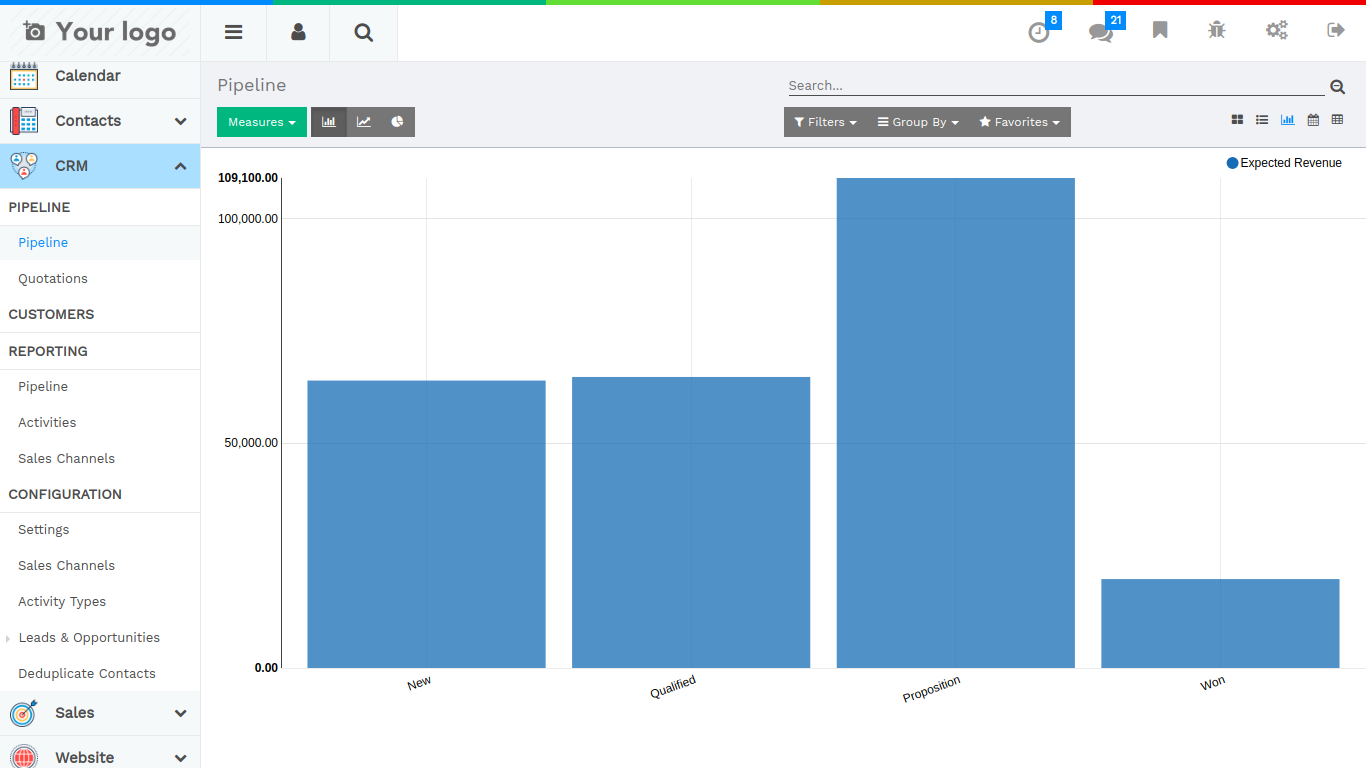Open the Pipeline item under the PIPELINE section
The image size is (1366, 768).
tap(43, 243)
